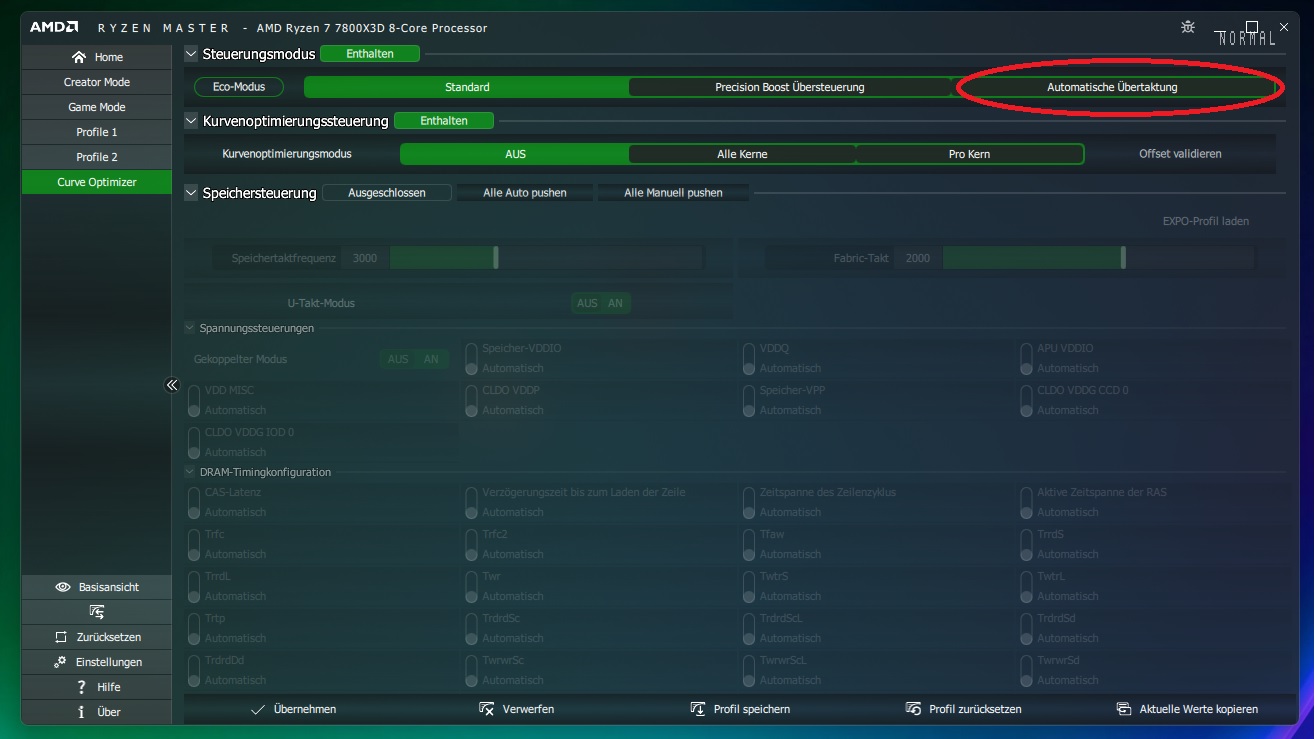Toggle the CLDO VDDP switch
The height and width of the screenshot is (739, 1315).
472,400
